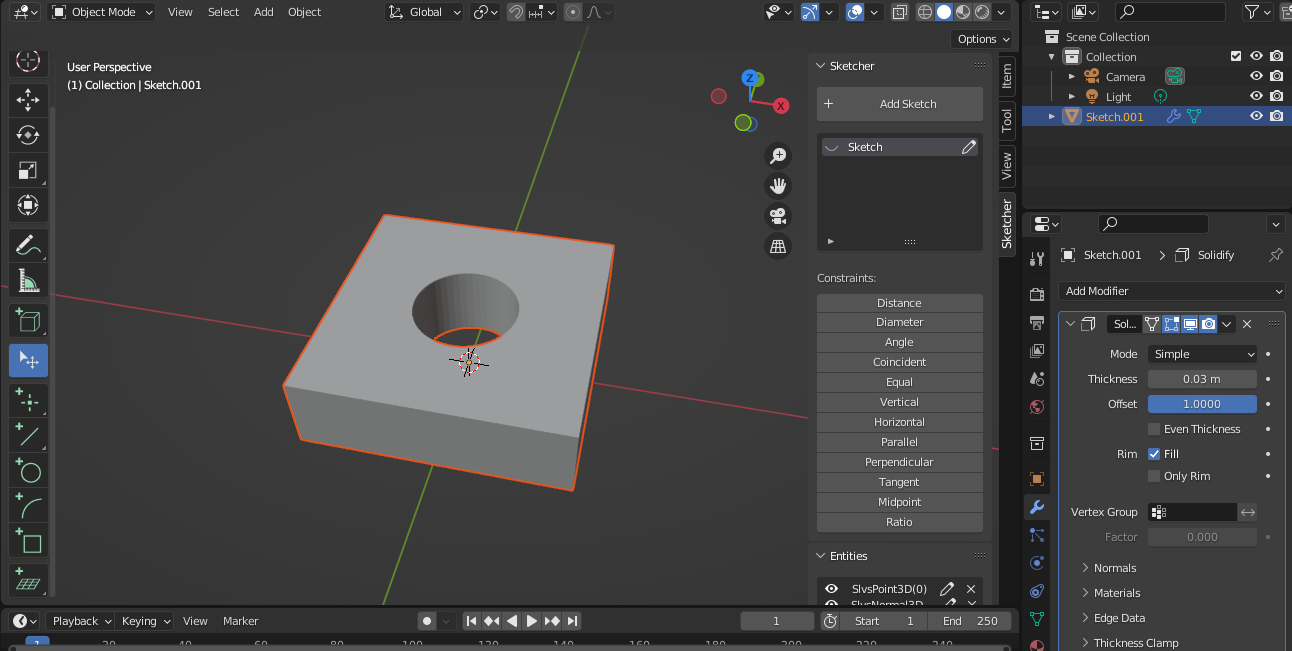This screenshot has width=1292, height=651.
Task: Click the Distance constraint button
Action: click(900, 303)
